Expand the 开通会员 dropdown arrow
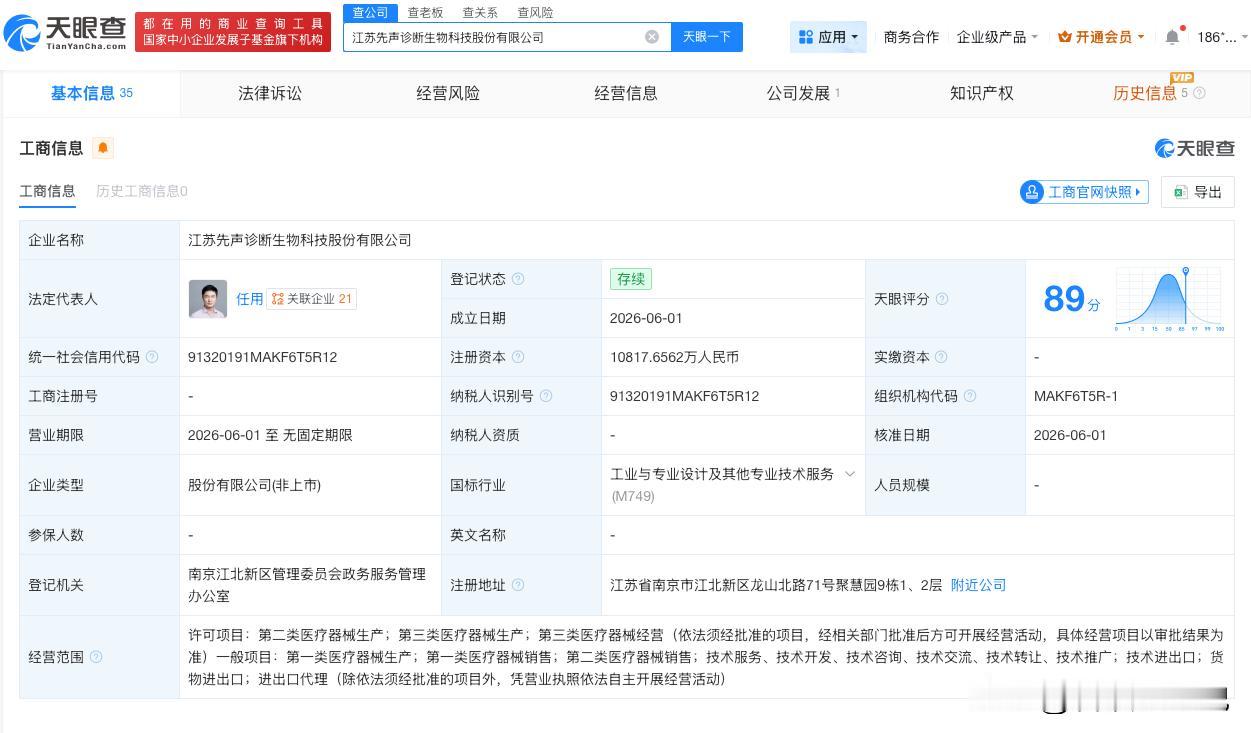1251x733 pixels. coord(1141,37)
